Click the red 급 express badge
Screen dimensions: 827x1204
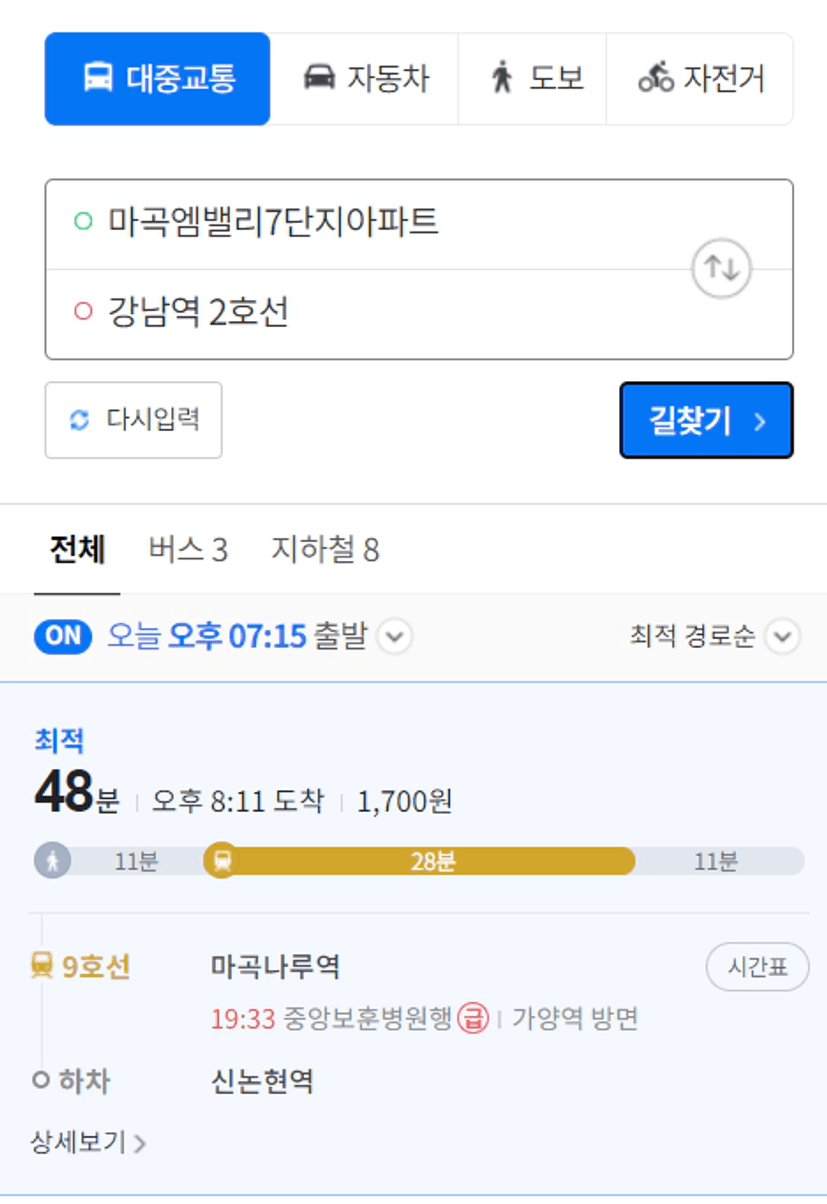tap(473, 1019)
